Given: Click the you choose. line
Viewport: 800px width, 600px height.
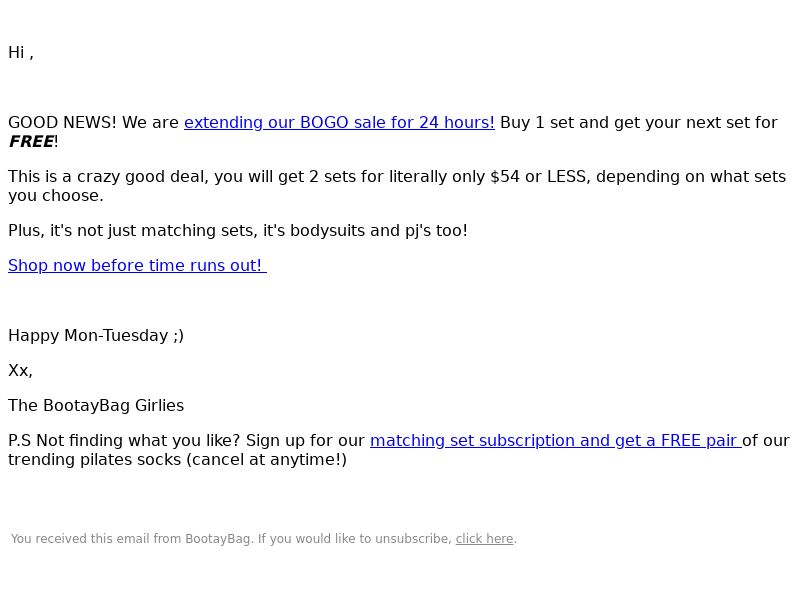Looking at the screenshot, I should (56, 196).
